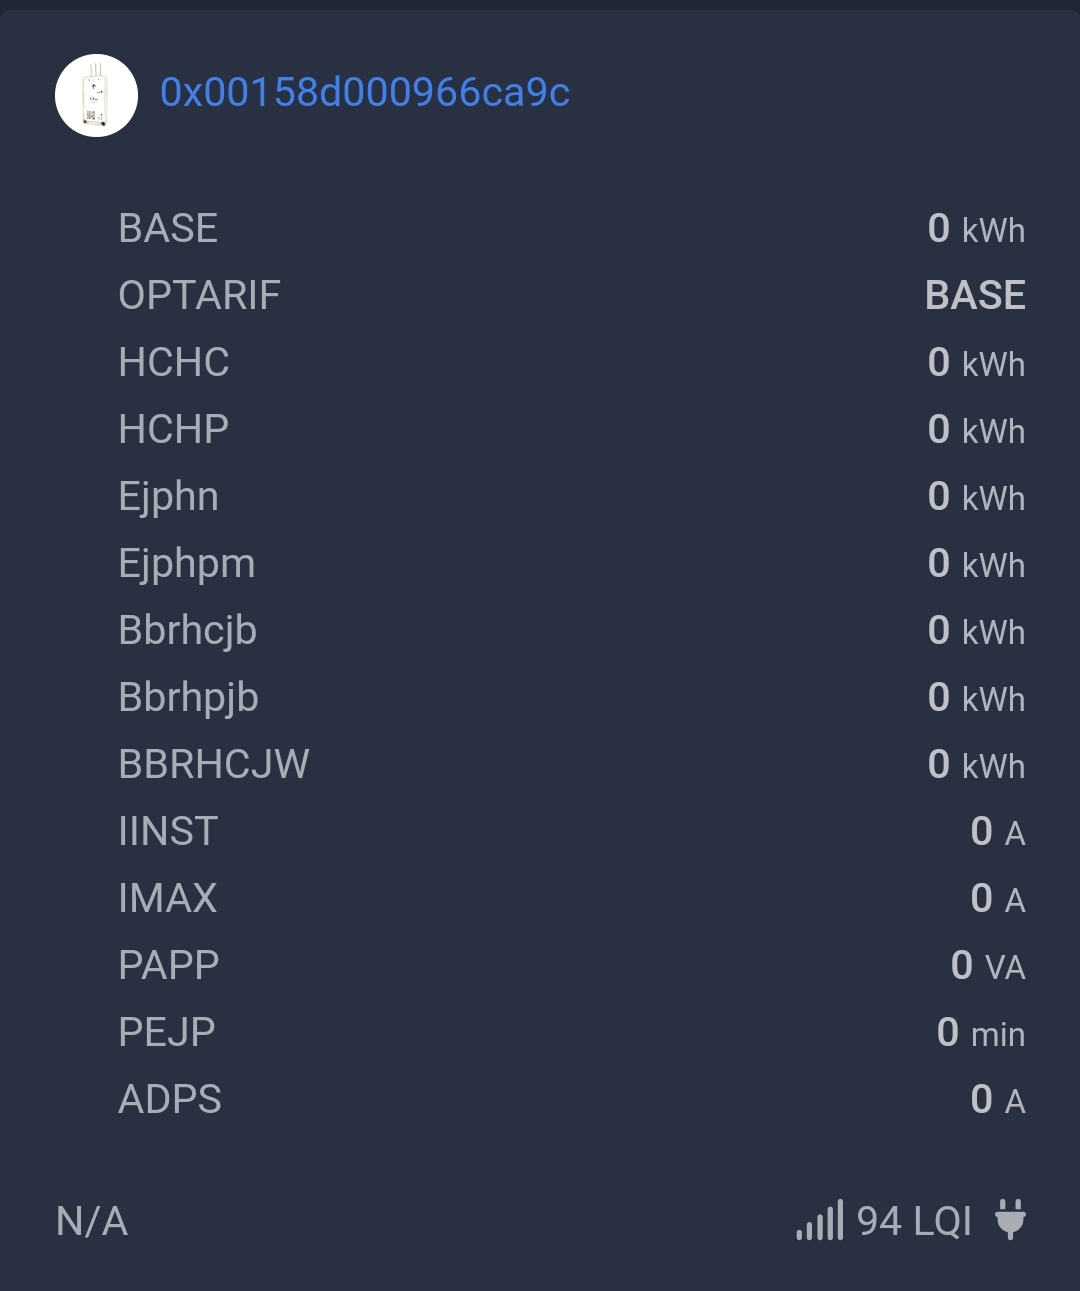
Task: Open device link 0x00158d000966ca9c
Action: coord(365,93)
